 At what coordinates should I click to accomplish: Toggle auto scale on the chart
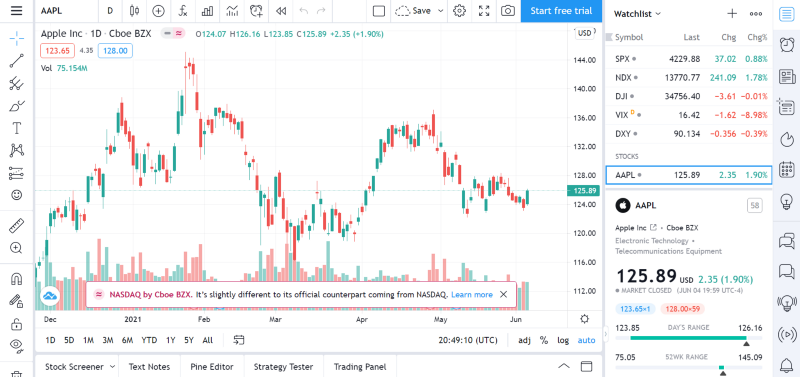tap(586, 340)
